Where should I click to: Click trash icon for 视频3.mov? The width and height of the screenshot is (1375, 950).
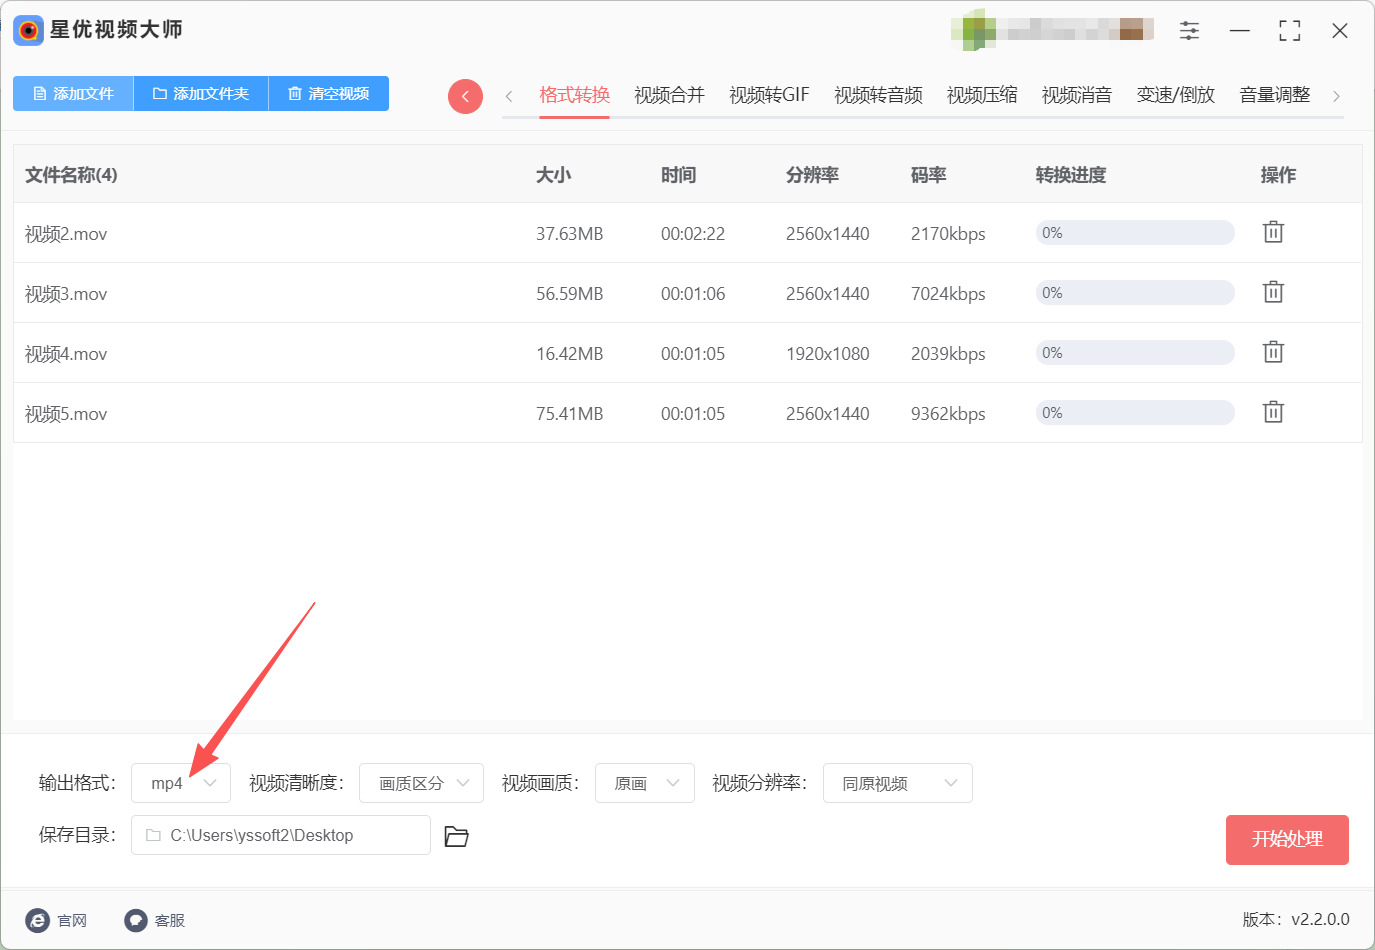point(1273,292)
